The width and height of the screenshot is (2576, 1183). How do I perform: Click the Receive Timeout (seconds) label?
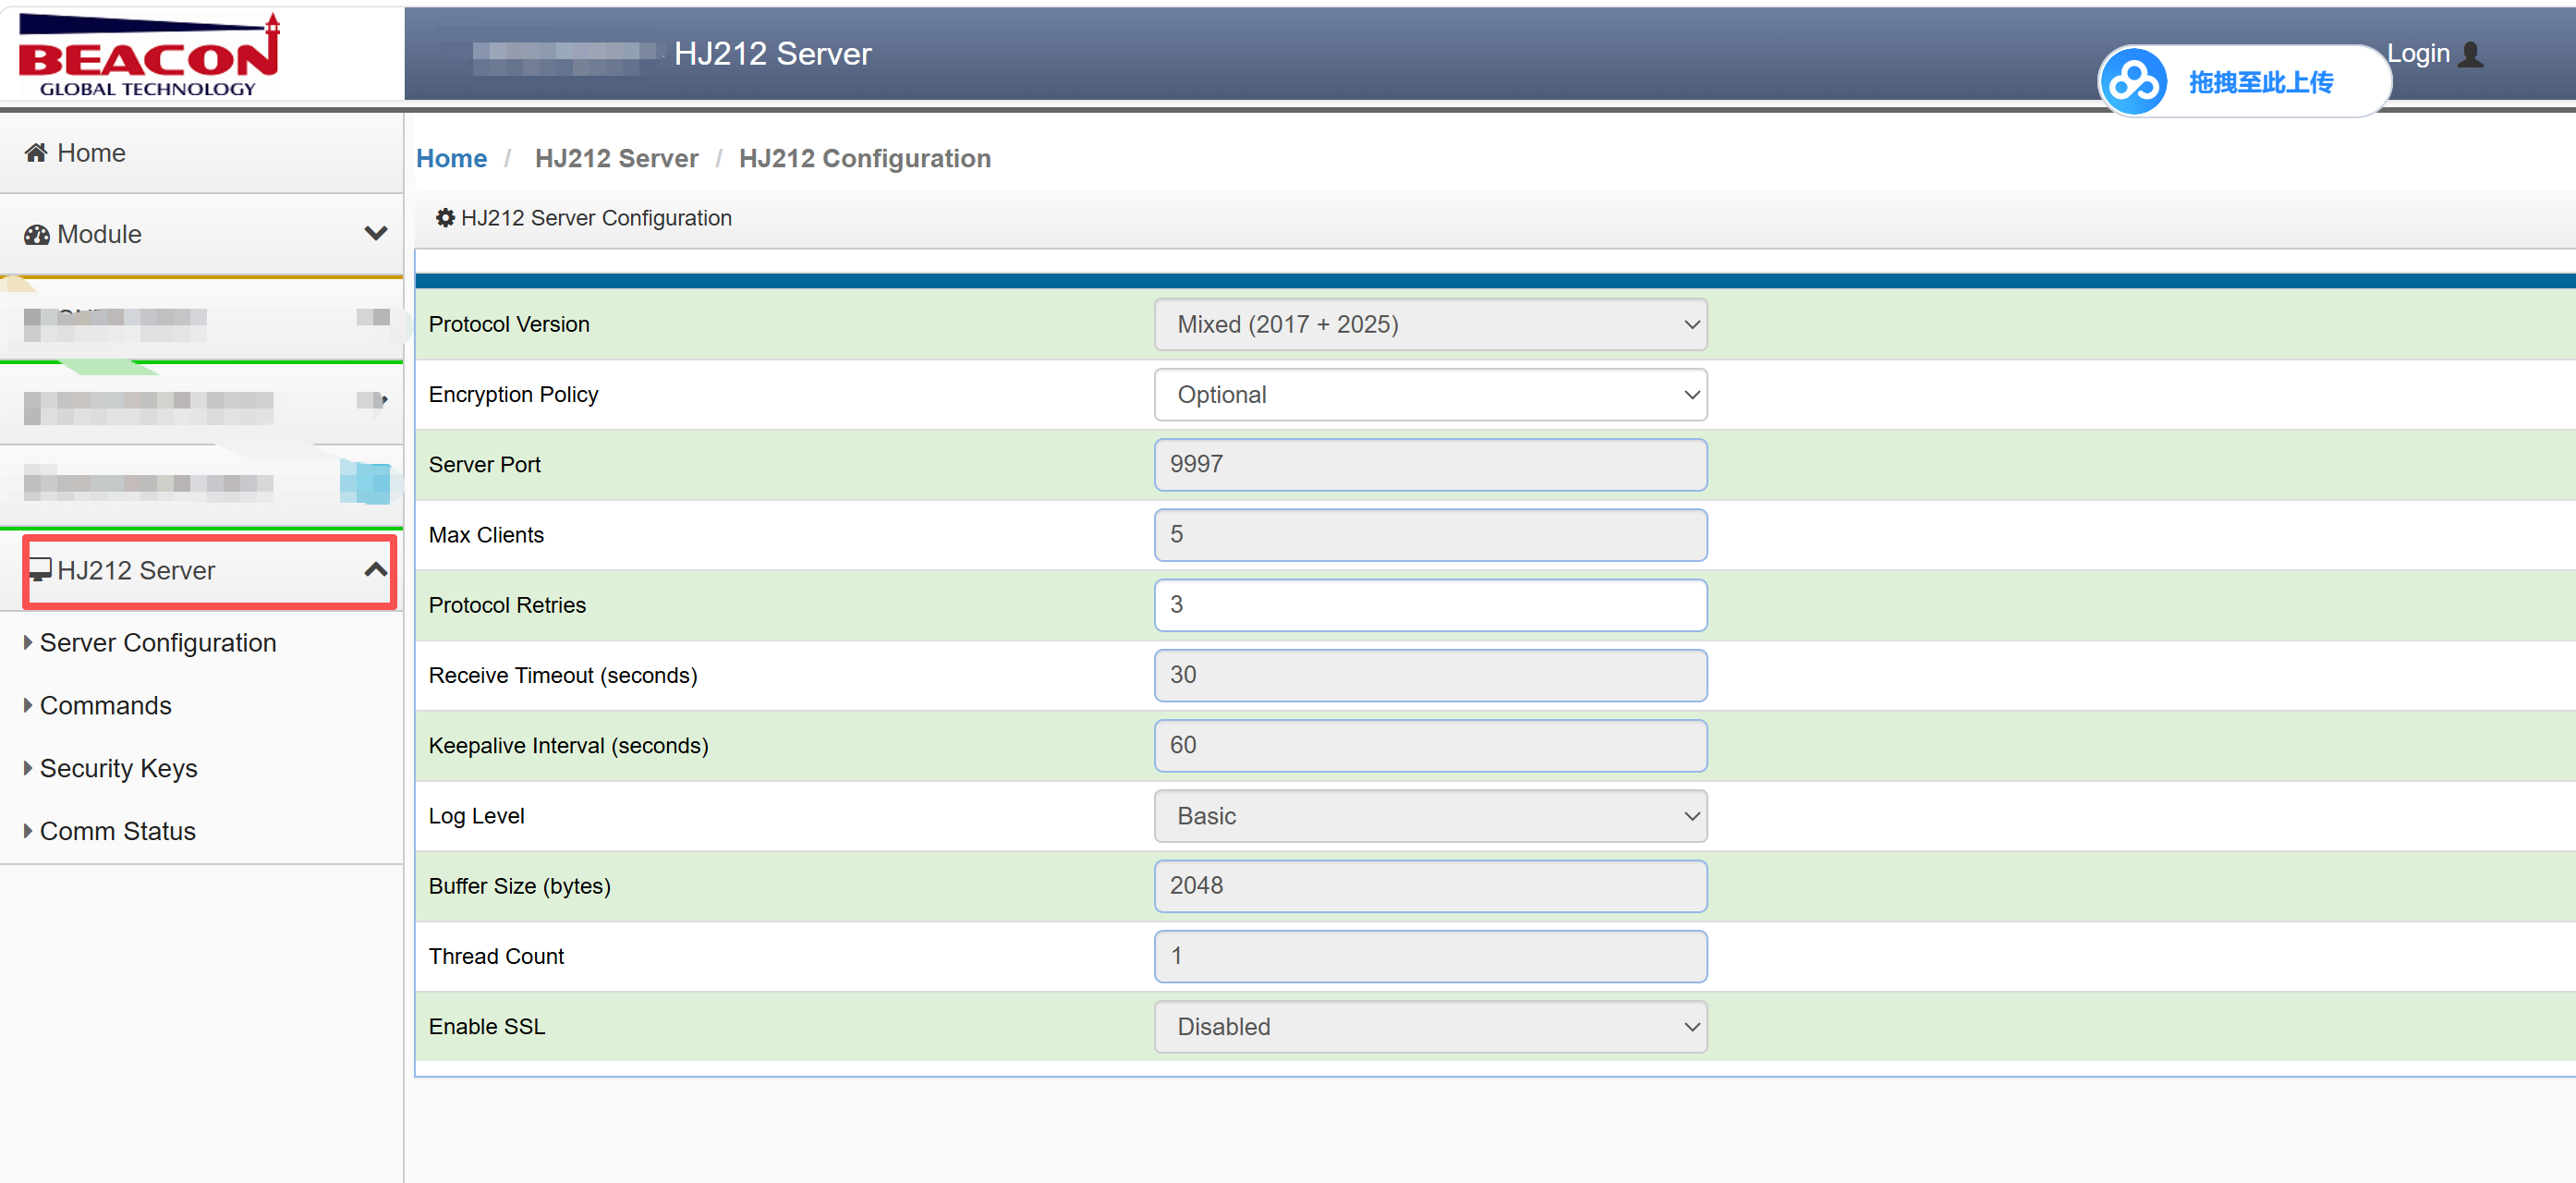pyautogui.click(x=563, y=676)
